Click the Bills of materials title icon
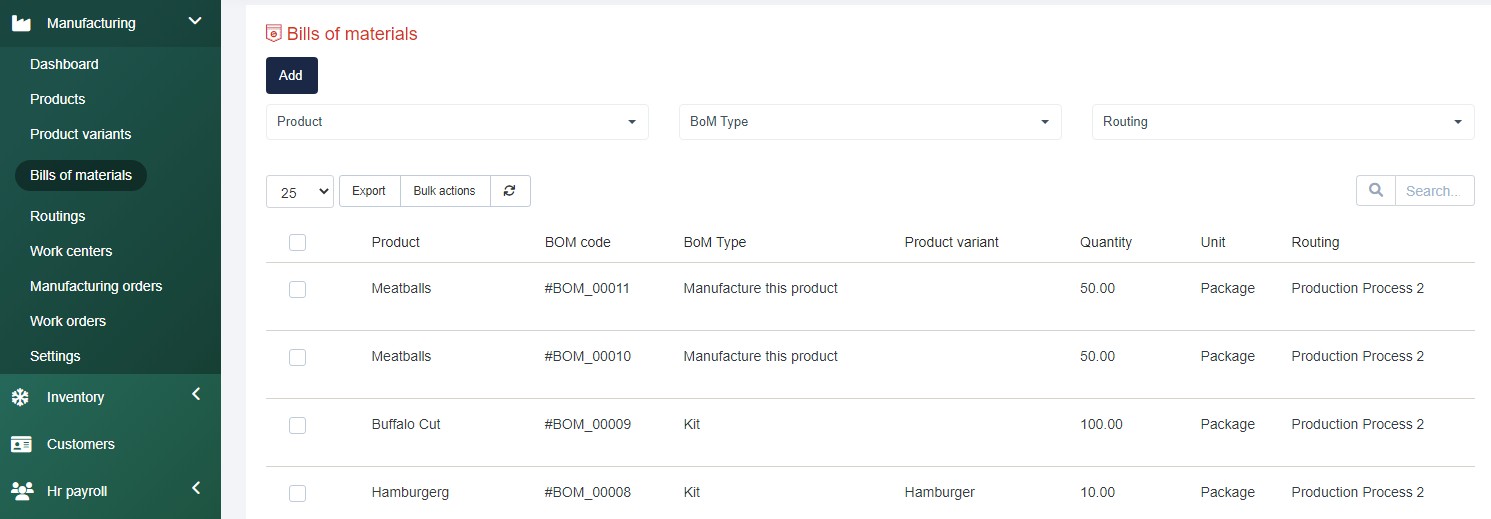This screenshot has width=1491, height=519. click(x=273, y=34)
